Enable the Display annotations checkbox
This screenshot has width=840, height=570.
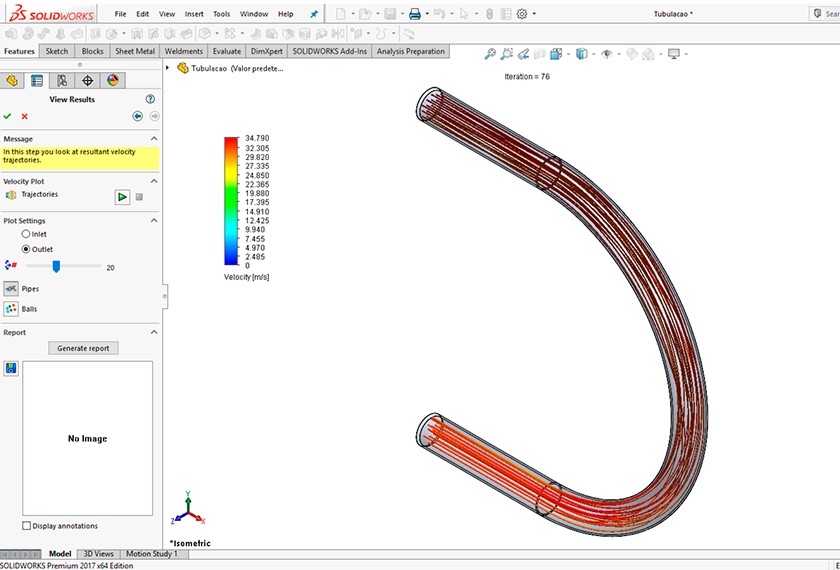(26, 526)
